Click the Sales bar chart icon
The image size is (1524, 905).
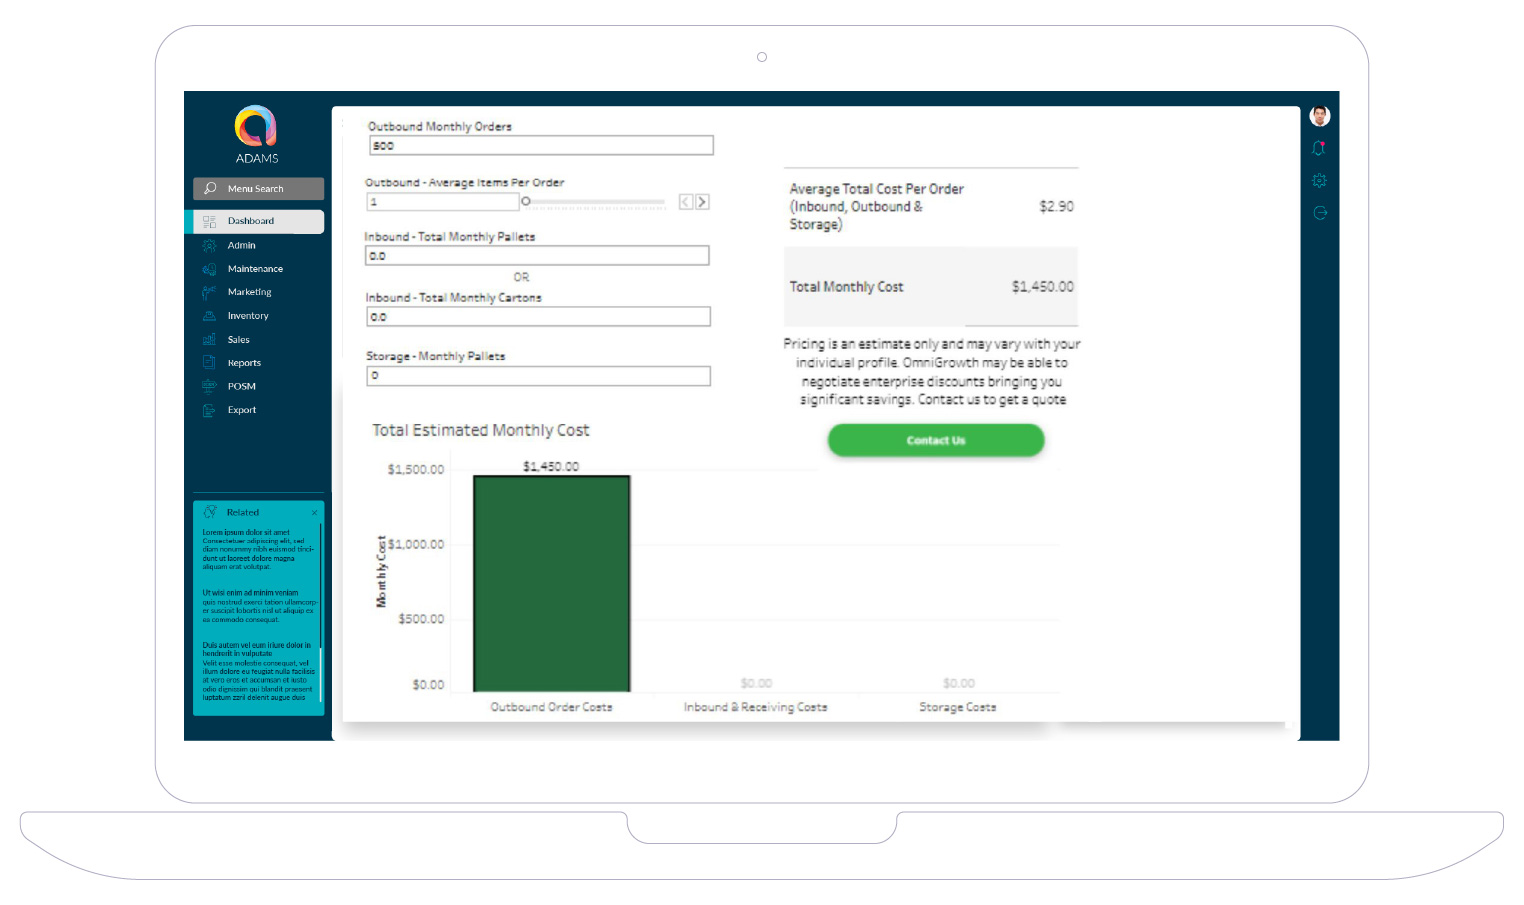[x=209, y=340]
